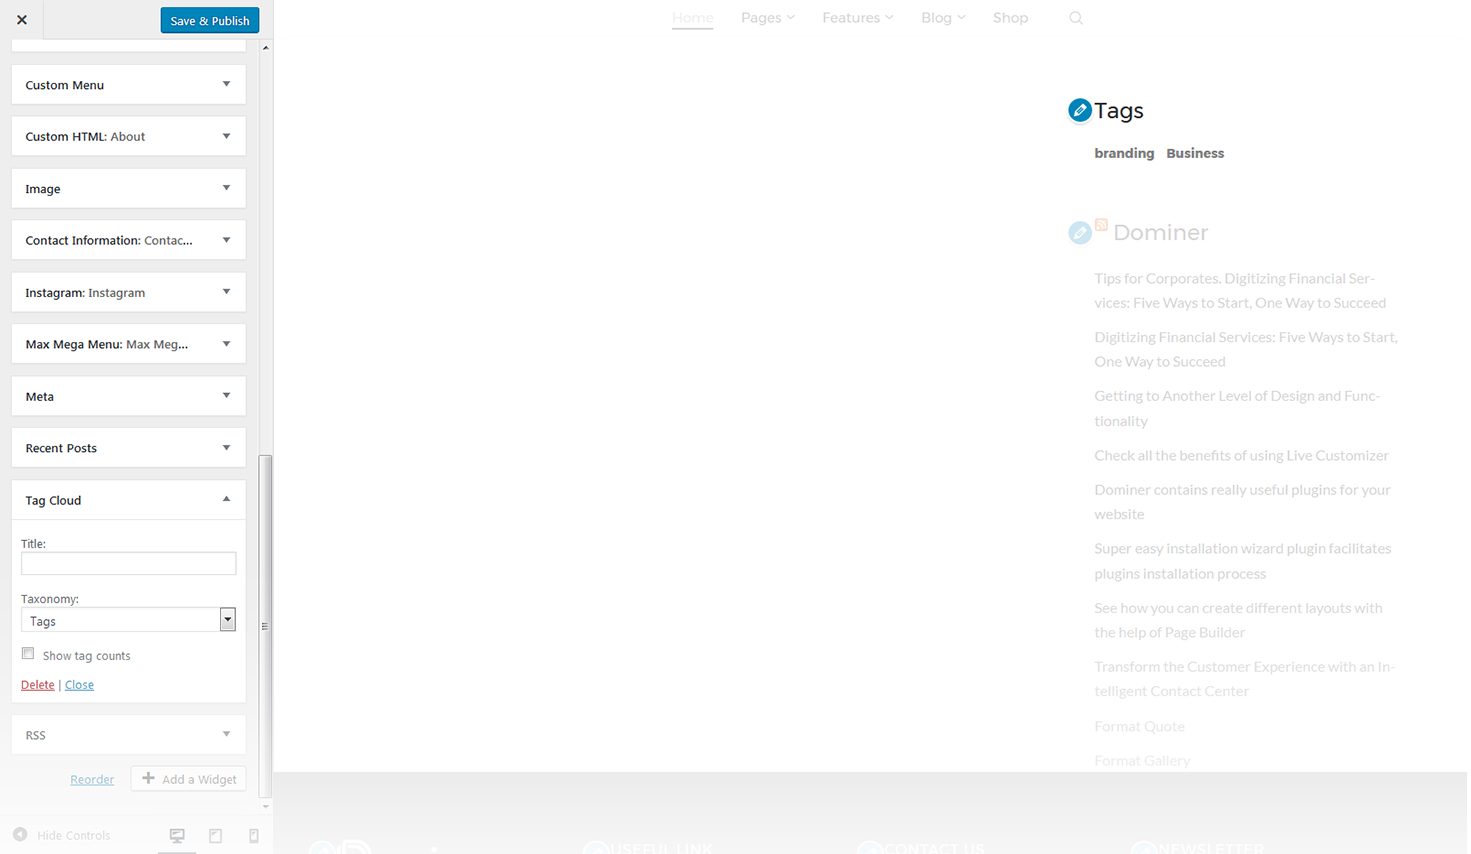Open Home menu item in preview
The width and height of the screenshot is (1471, 854).
click(692, 18)
